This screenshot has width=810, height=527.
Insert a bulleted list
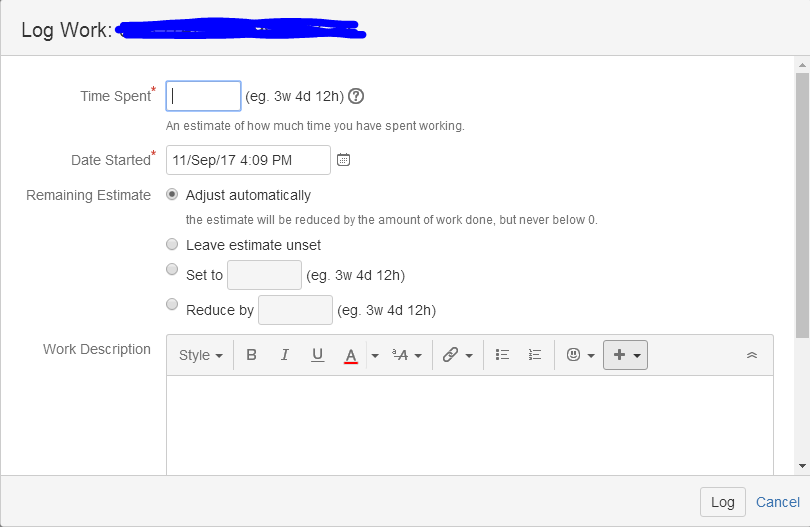click(x=502, y=355)
